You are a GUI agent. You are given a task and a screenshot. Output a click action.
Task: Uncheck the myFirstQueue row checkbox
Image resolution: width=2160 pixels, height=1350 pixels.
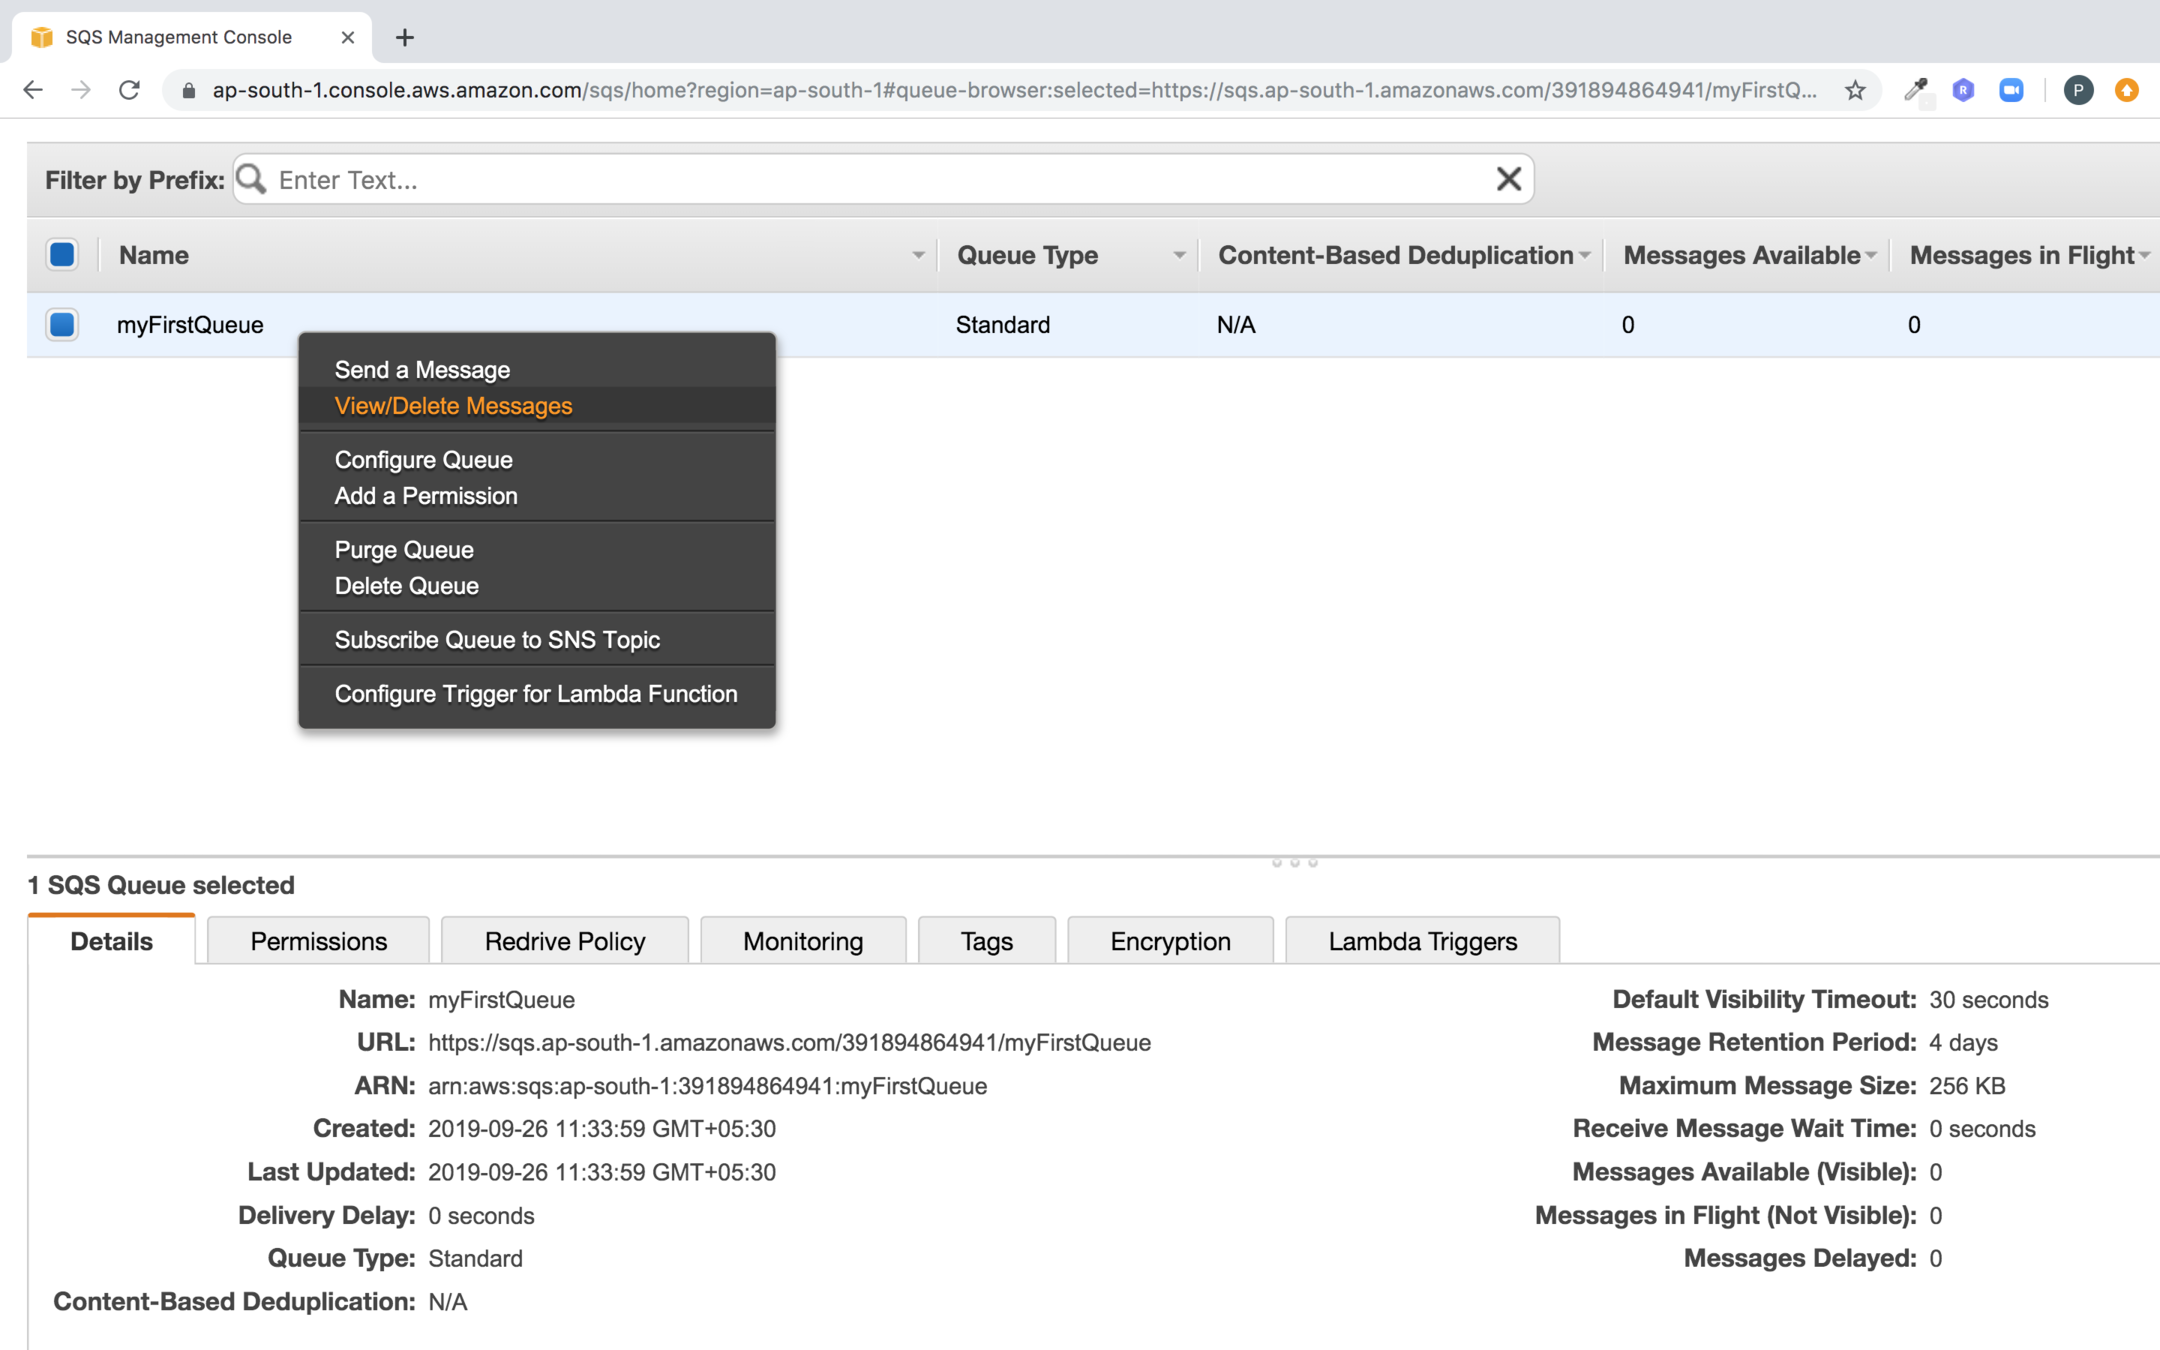(x=62, y=325)
